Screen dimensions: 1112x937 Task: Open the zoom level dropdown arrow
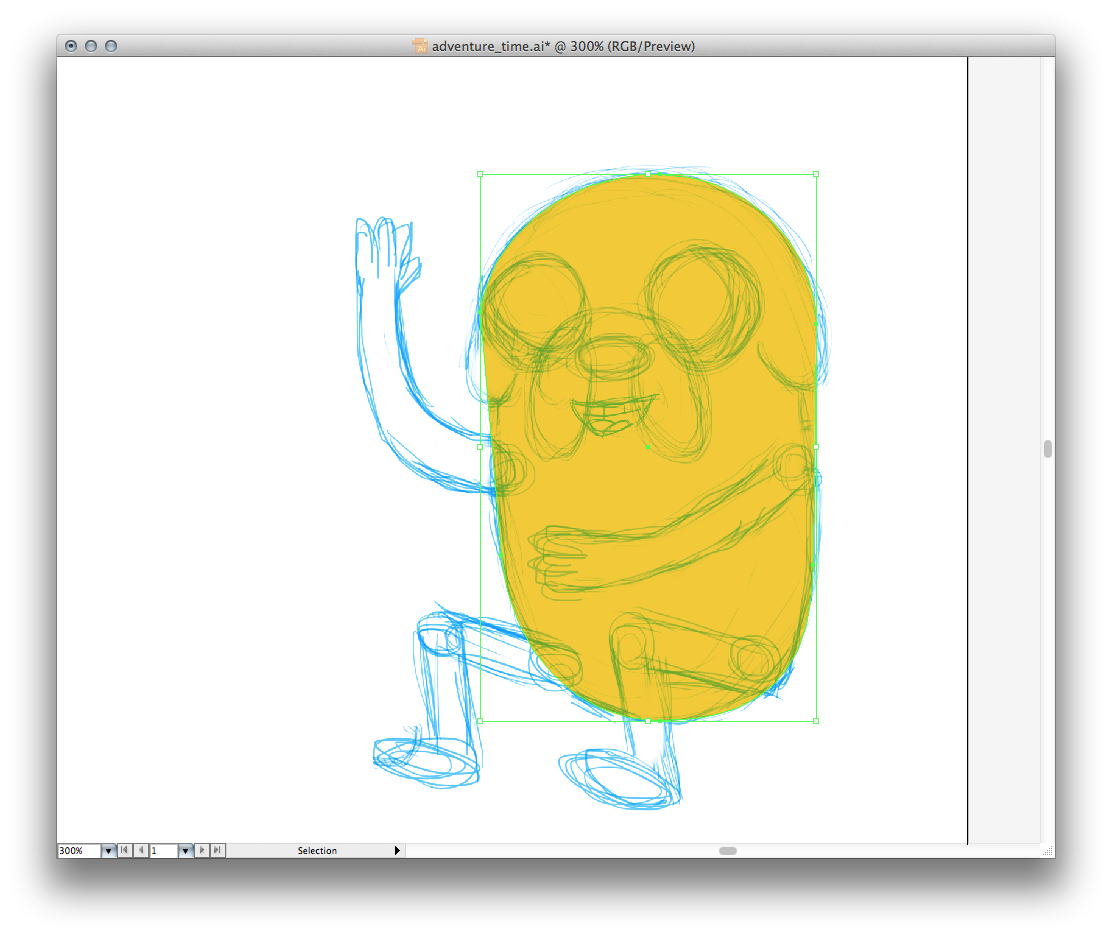108,850
